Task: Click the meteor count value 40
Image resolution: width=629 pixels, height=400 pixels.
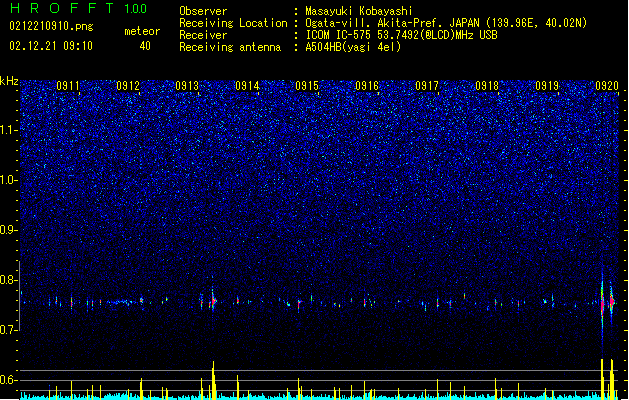Action: [x=145, y=46]
